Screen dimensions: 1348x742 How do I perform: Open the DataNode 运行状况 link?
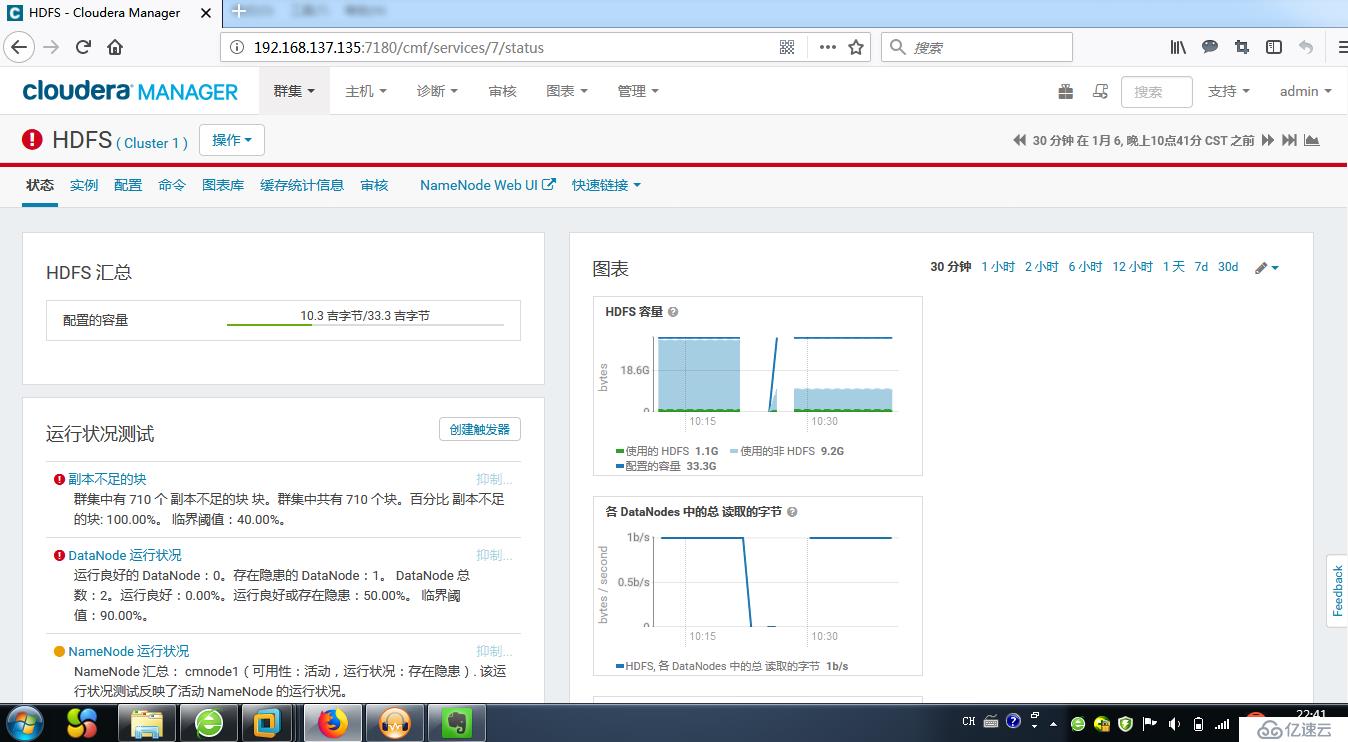pos(125,555)
